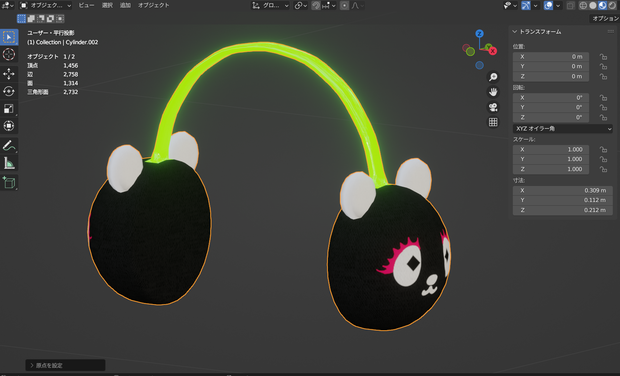Switch to solid viewport shading
This screenshot has width=620, height=376.
(593, 6)
